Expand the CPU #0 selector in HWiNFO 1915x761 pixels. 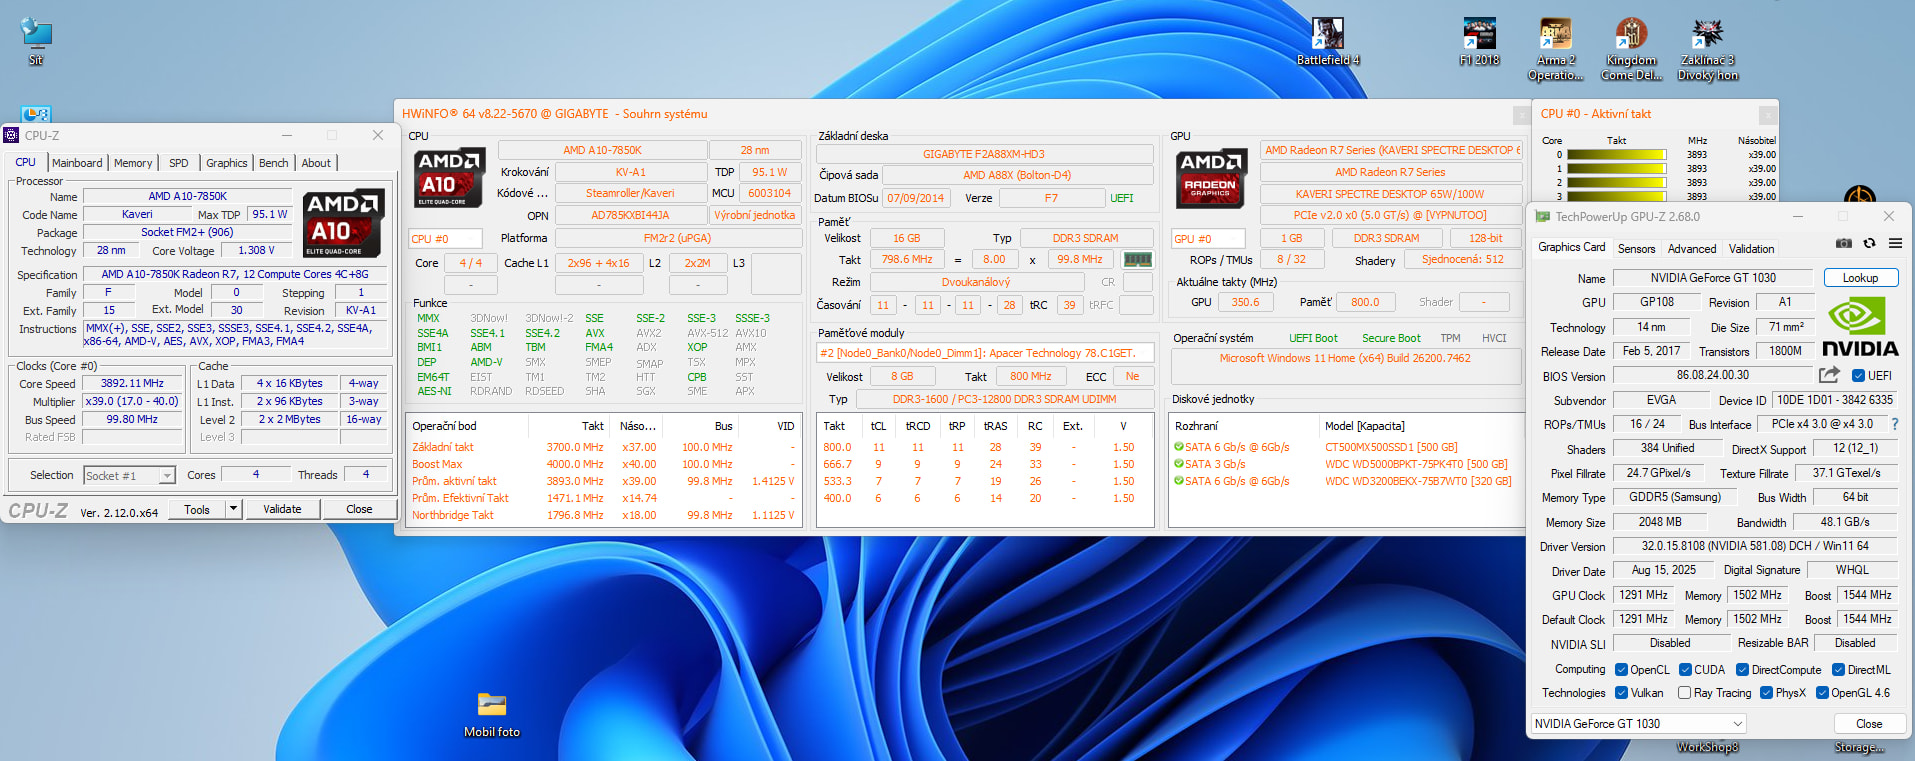point(445,239)
